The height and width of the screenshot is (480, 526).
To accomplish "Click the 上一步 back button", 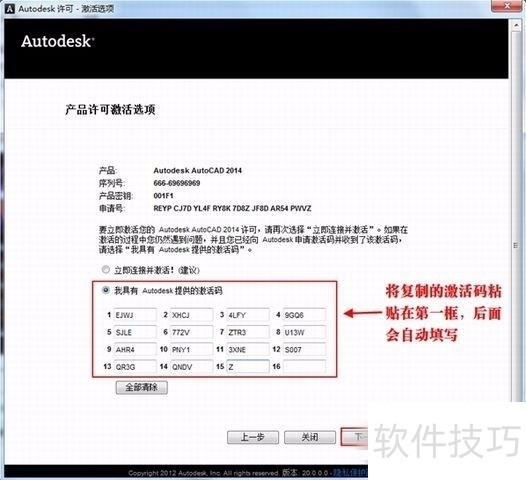I will [x=253, y=437].
